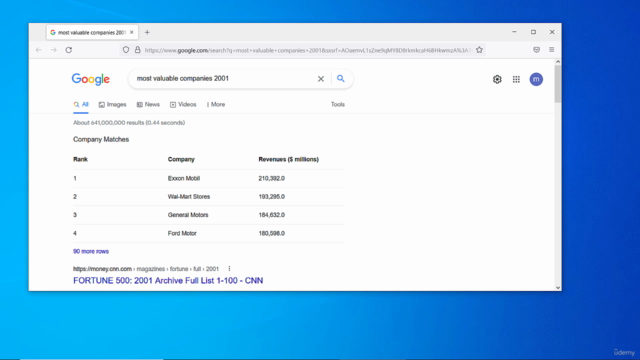The height and width of the screenshot is (360, 640).
Task: Click the 'Company Matches' heading
Action: 101,140
